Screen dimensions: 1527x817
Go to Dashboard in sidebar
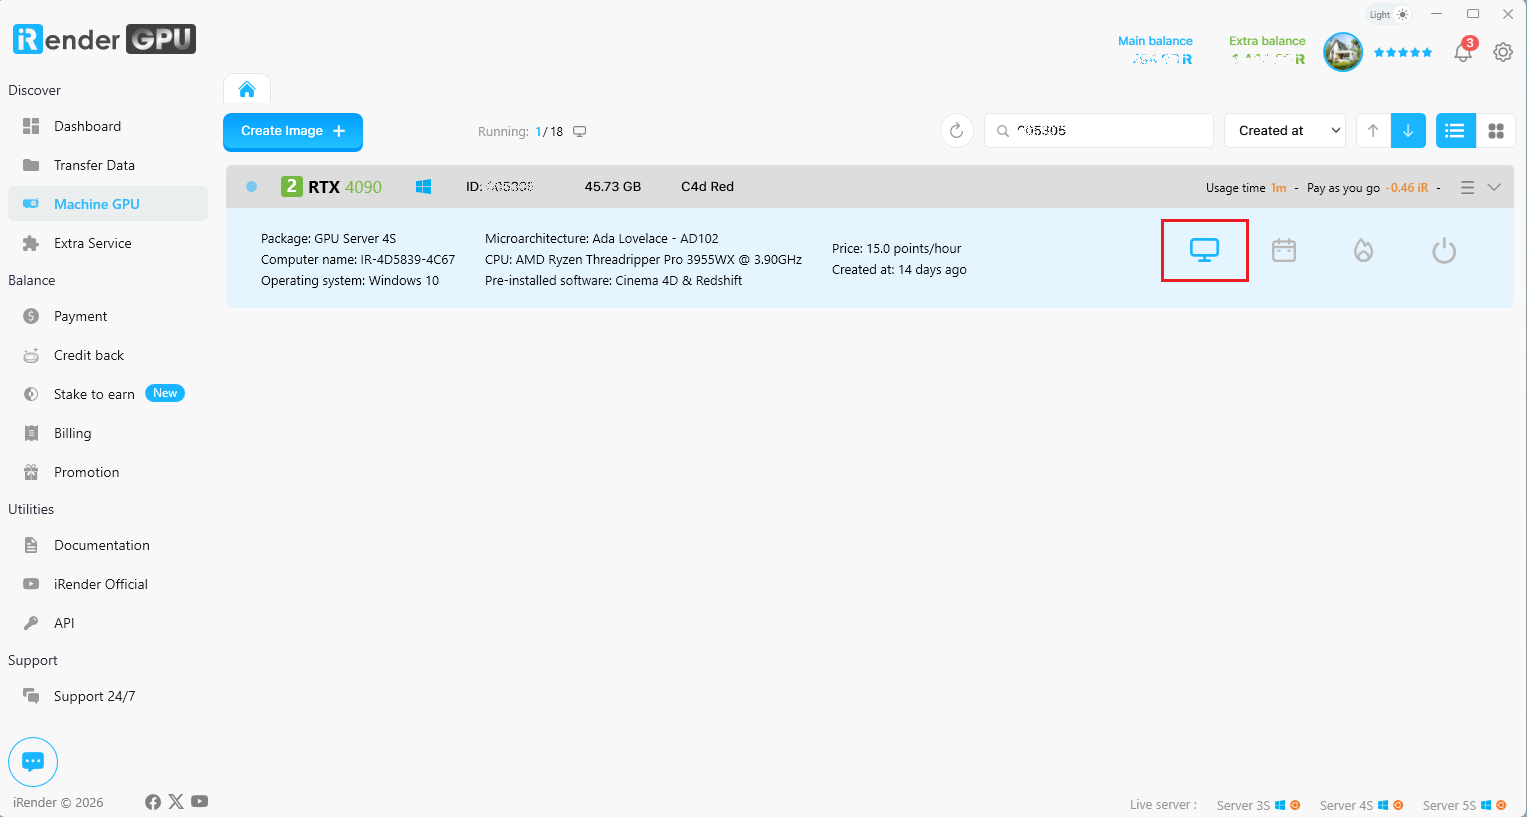[108, 126]
